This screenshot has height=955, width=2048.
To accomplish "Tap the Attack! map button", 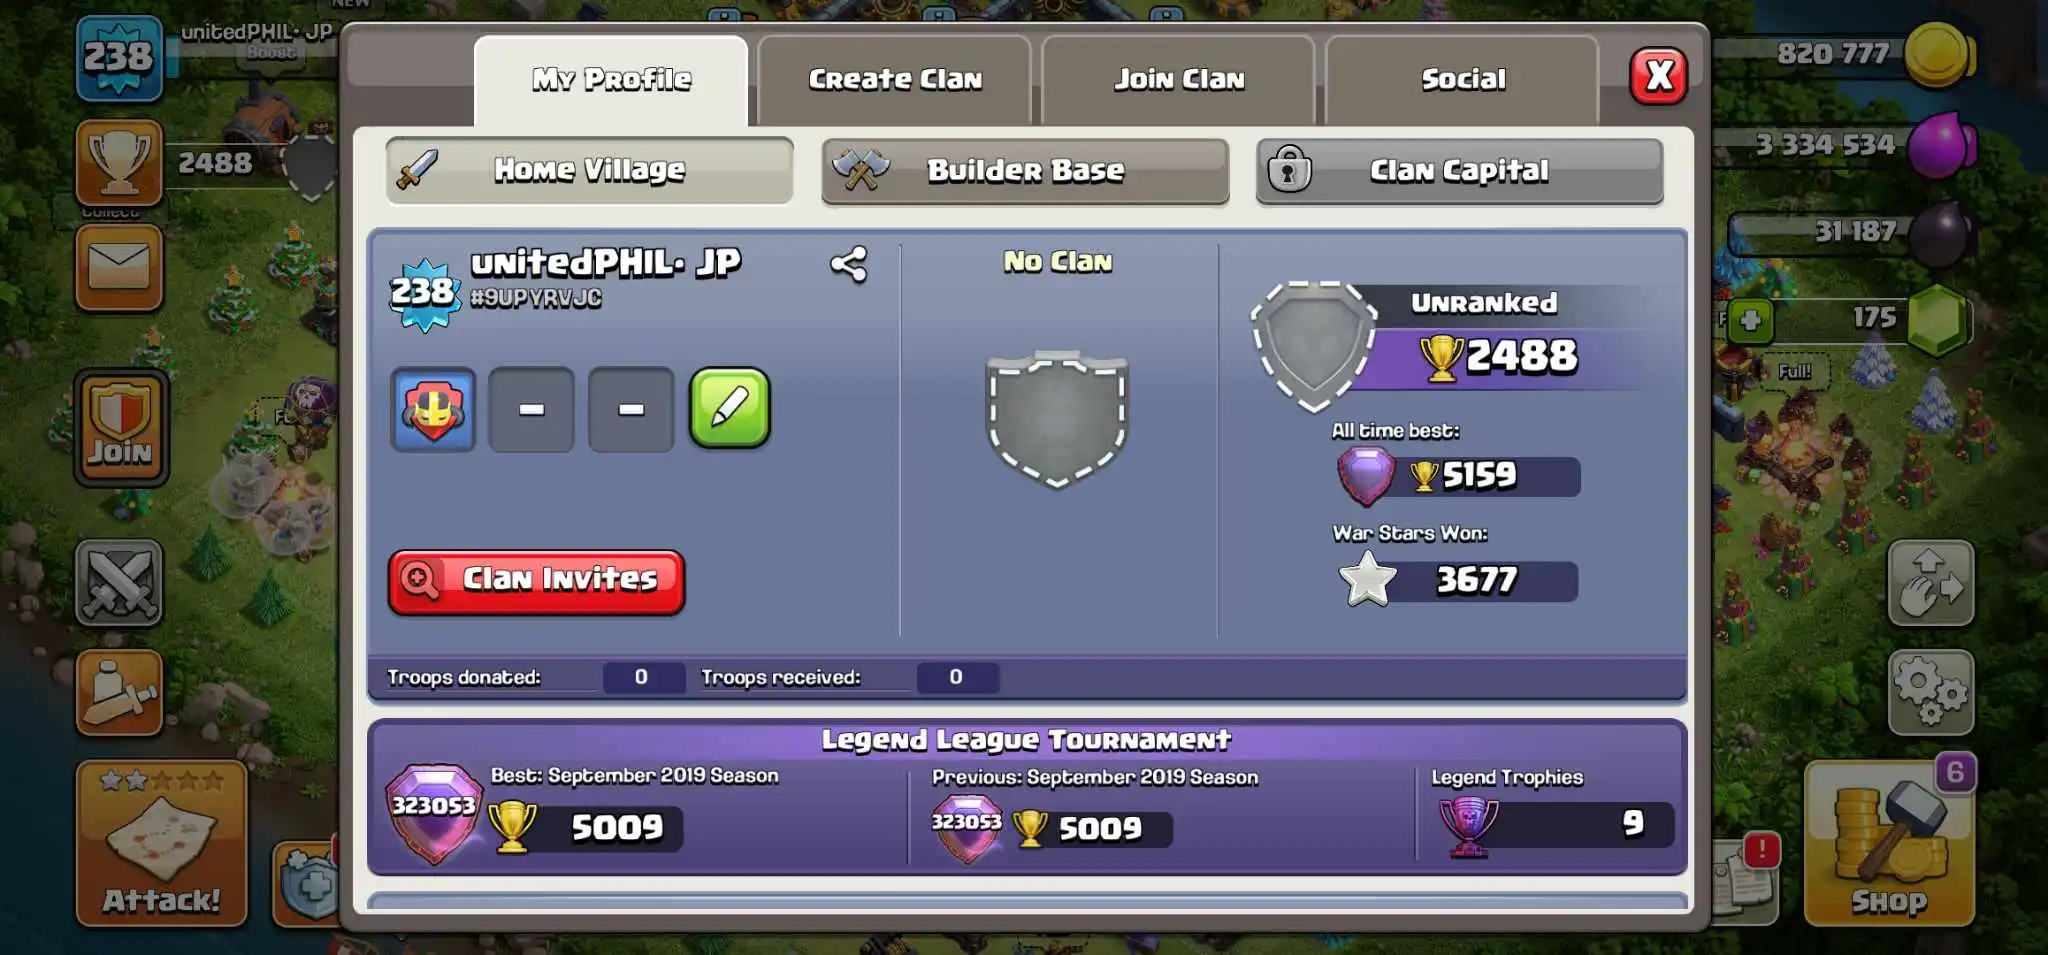I will 161,843.
